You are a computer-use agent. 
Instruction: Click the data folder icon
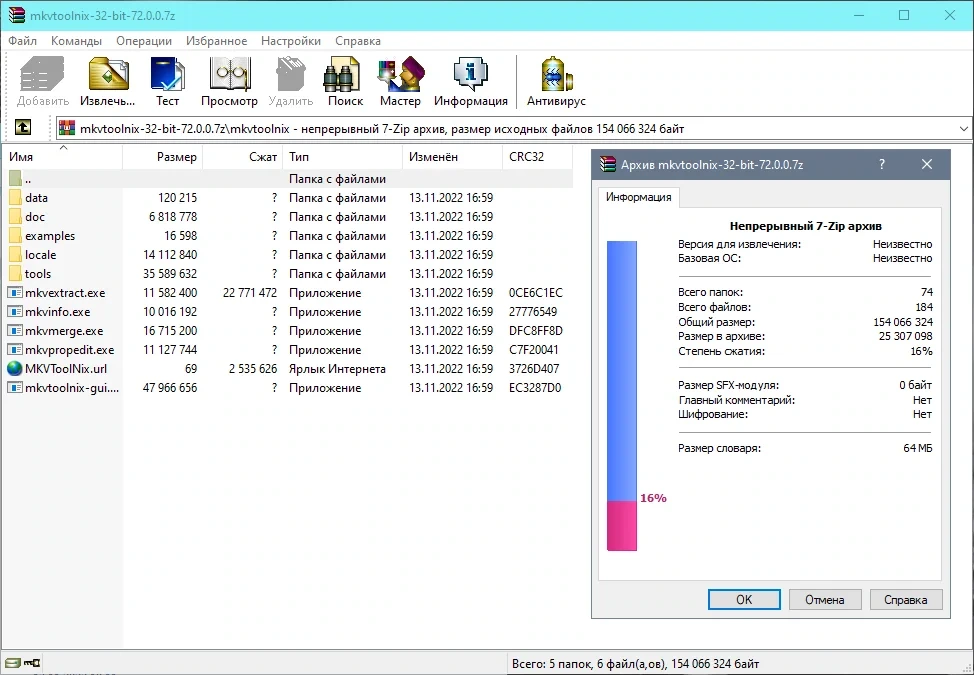click(16, 197)
